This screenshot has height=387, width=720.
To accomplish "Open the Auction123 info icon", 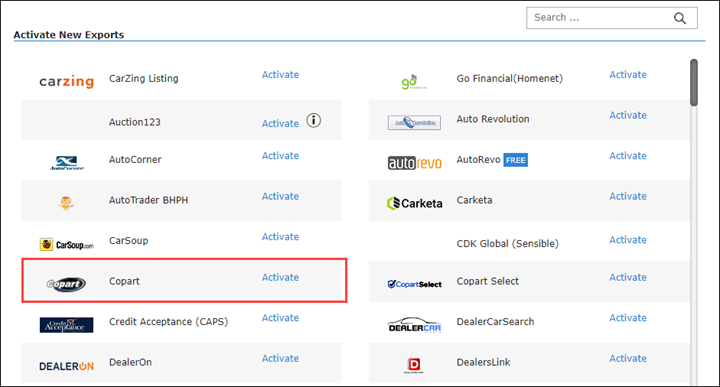I will [314, 120].
